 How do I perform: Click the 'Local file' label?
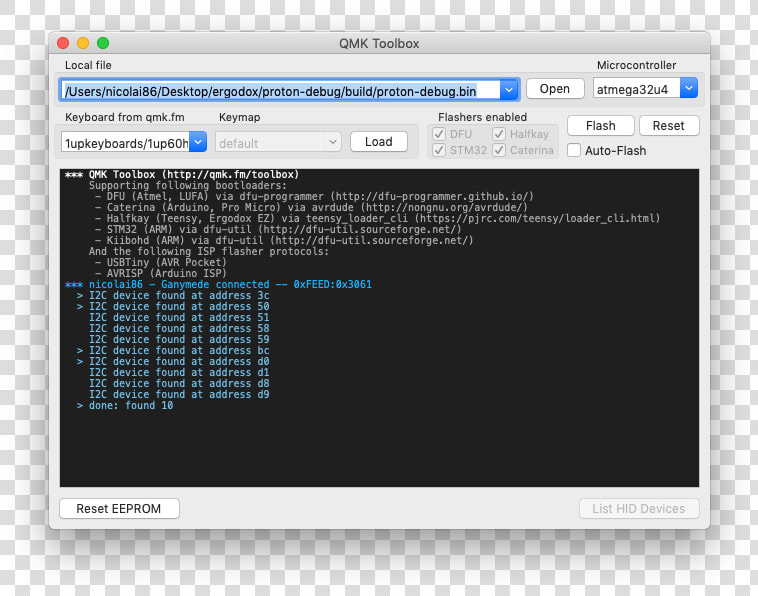[88, 65]
